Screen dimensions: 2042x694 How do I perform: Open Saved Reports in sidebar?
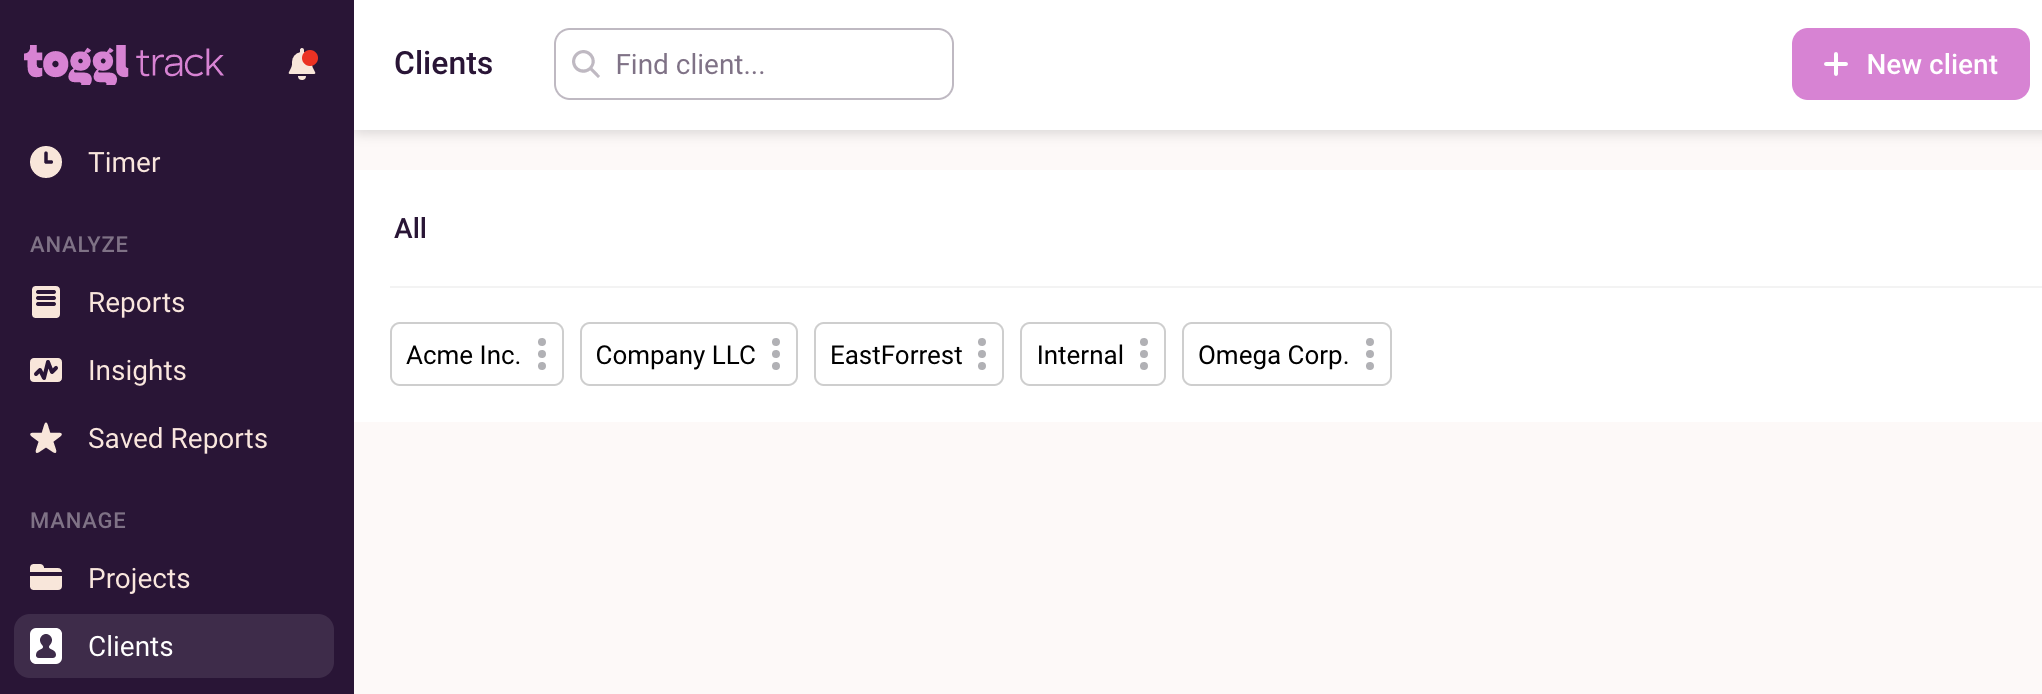click(177, 438)
